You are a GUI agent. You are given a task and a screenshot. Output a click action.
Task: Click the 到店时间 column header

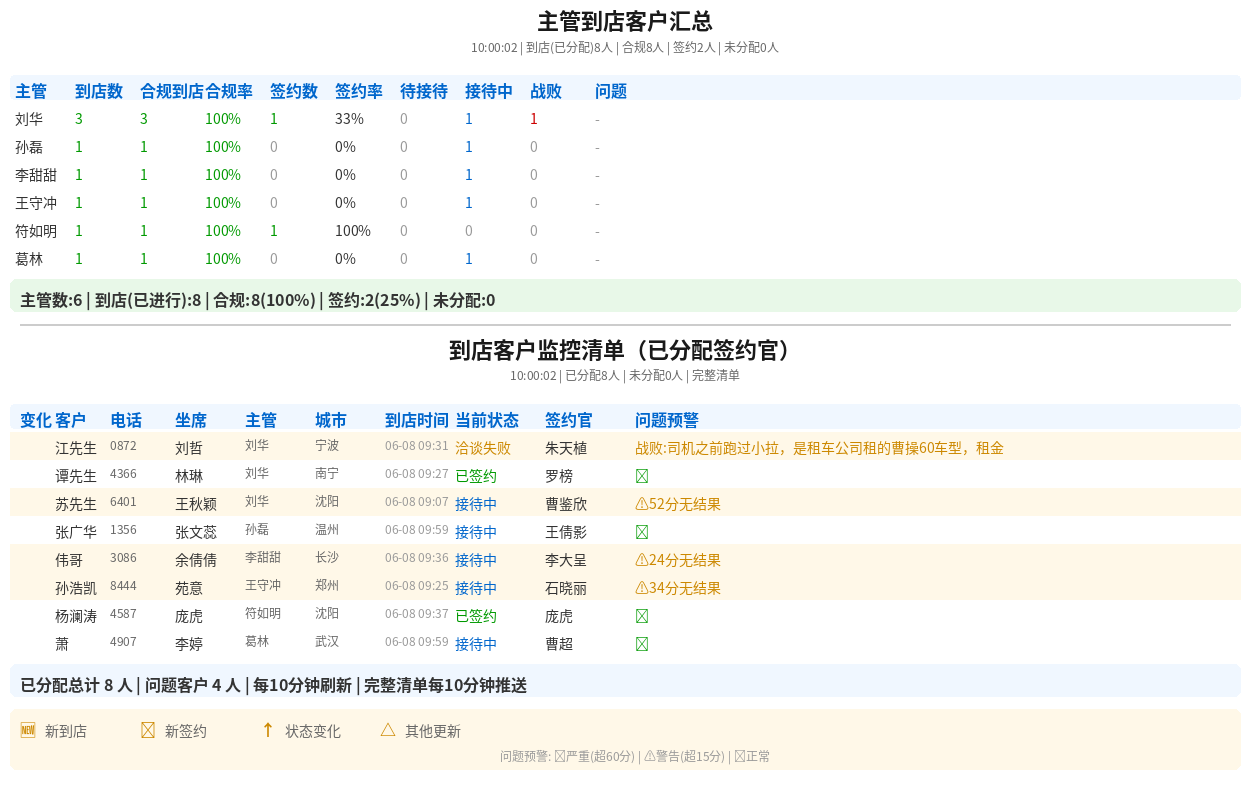tap(417, 420)
